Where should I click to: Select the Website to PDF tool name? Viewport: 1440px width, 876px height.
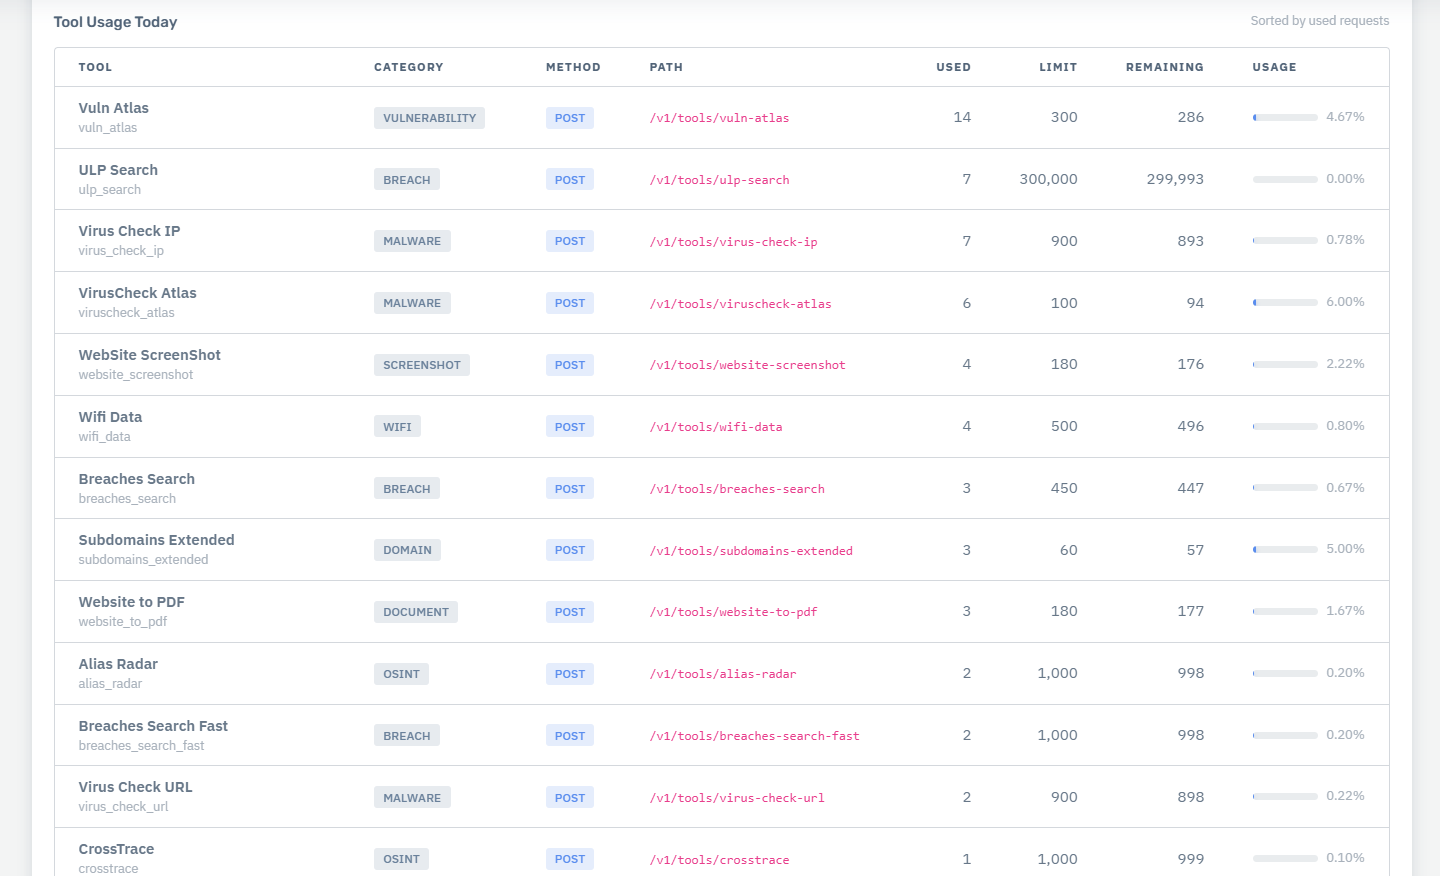(x=131, y=602)
